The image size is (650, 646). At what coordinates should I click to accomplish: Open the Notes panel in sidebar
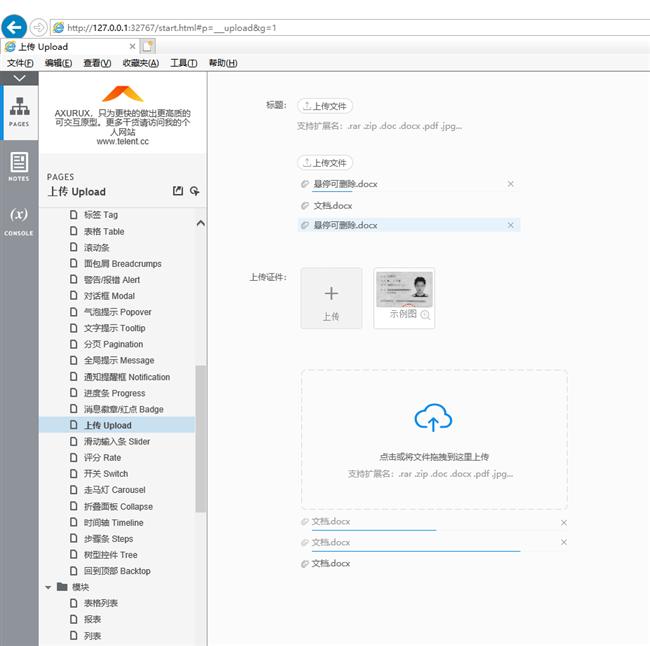(19, 166)
